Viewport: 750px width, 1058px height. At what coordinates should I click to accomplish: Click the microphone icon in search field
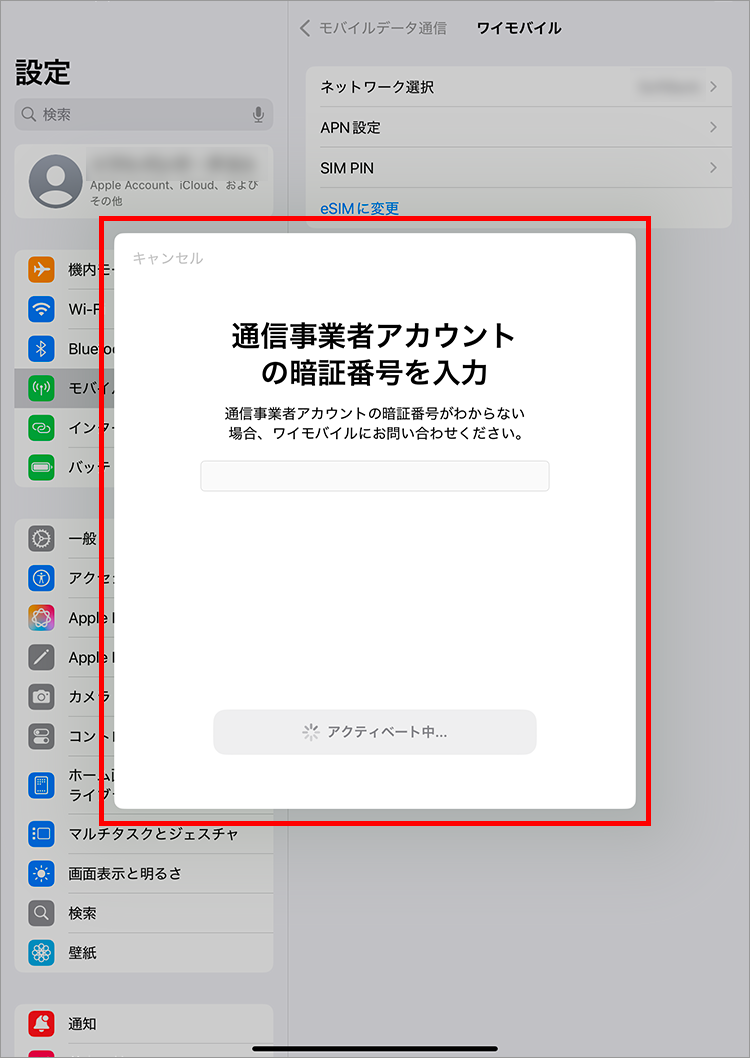(x=258, y=115)
